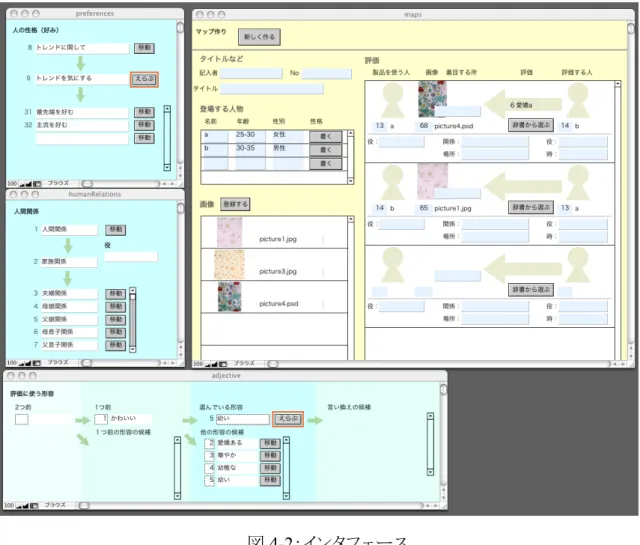Click えらぶ button beside トレンドを気にする
The height and width of the screenshot is (545, 640).
(x=144, y=79)
